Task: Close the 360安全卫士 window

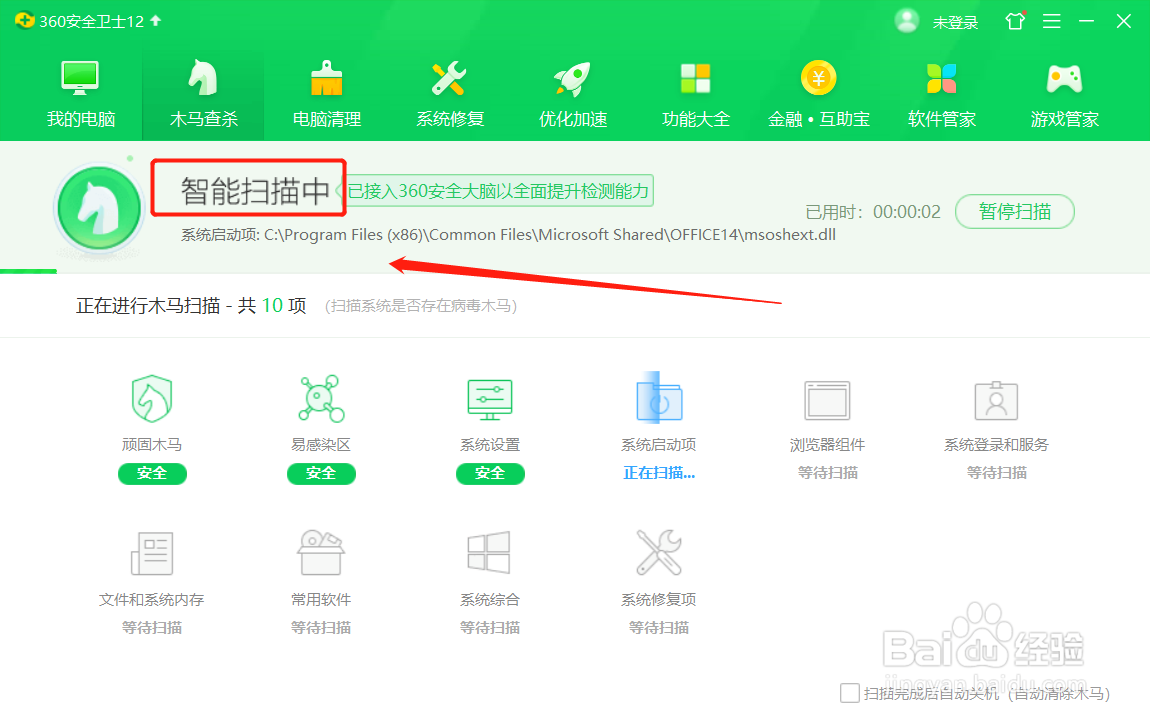Action: 1124,21
